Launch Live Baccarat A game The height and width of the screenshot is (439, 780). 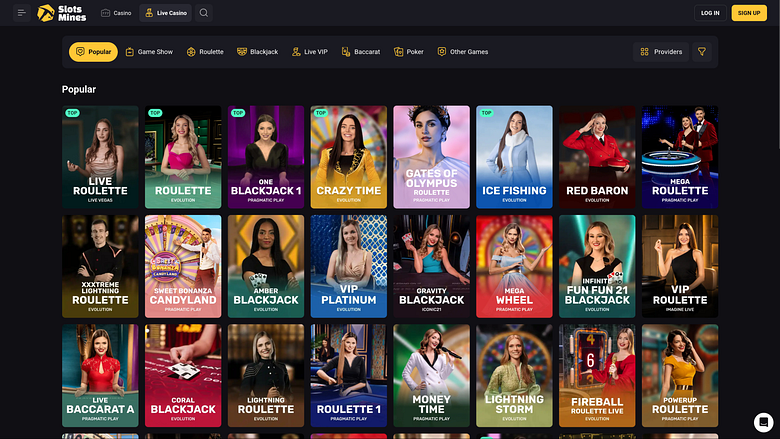(x=100, y=375)
